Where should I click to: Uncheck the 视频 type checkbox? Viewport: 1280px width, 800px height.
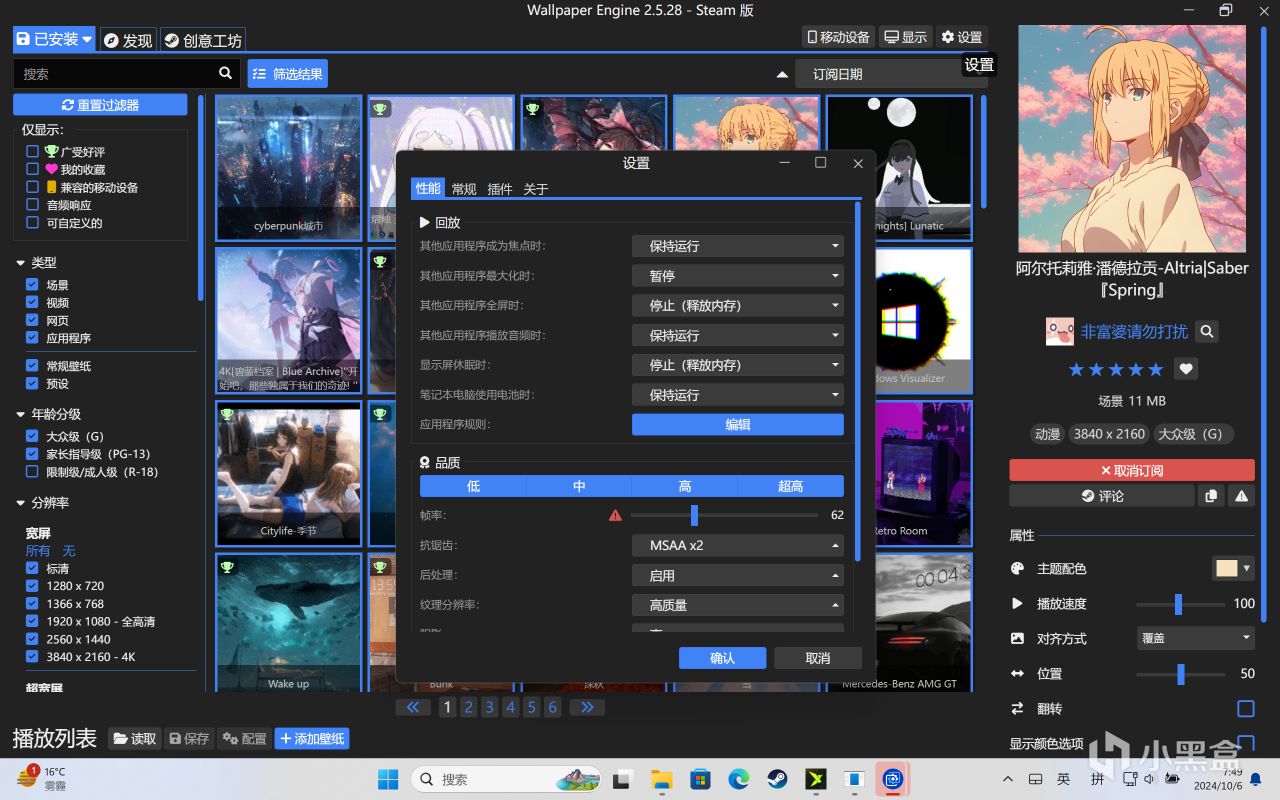click(x=33, y=302)
